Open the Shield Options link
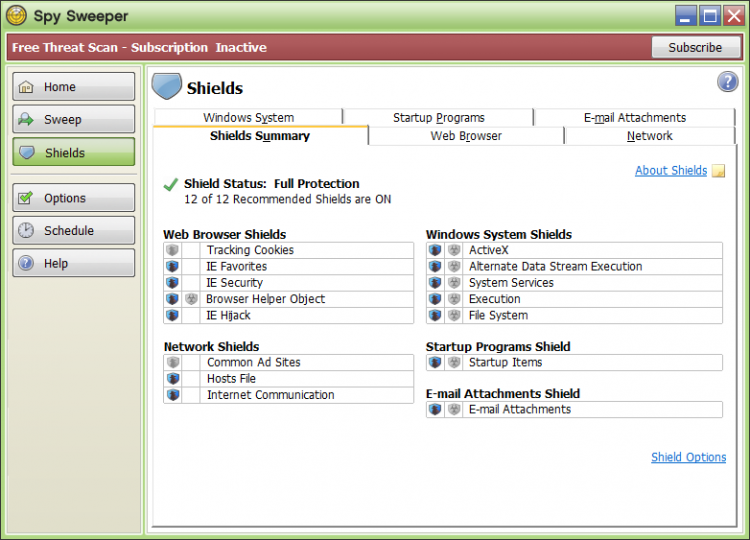750x540 pixels. point(688,457)
